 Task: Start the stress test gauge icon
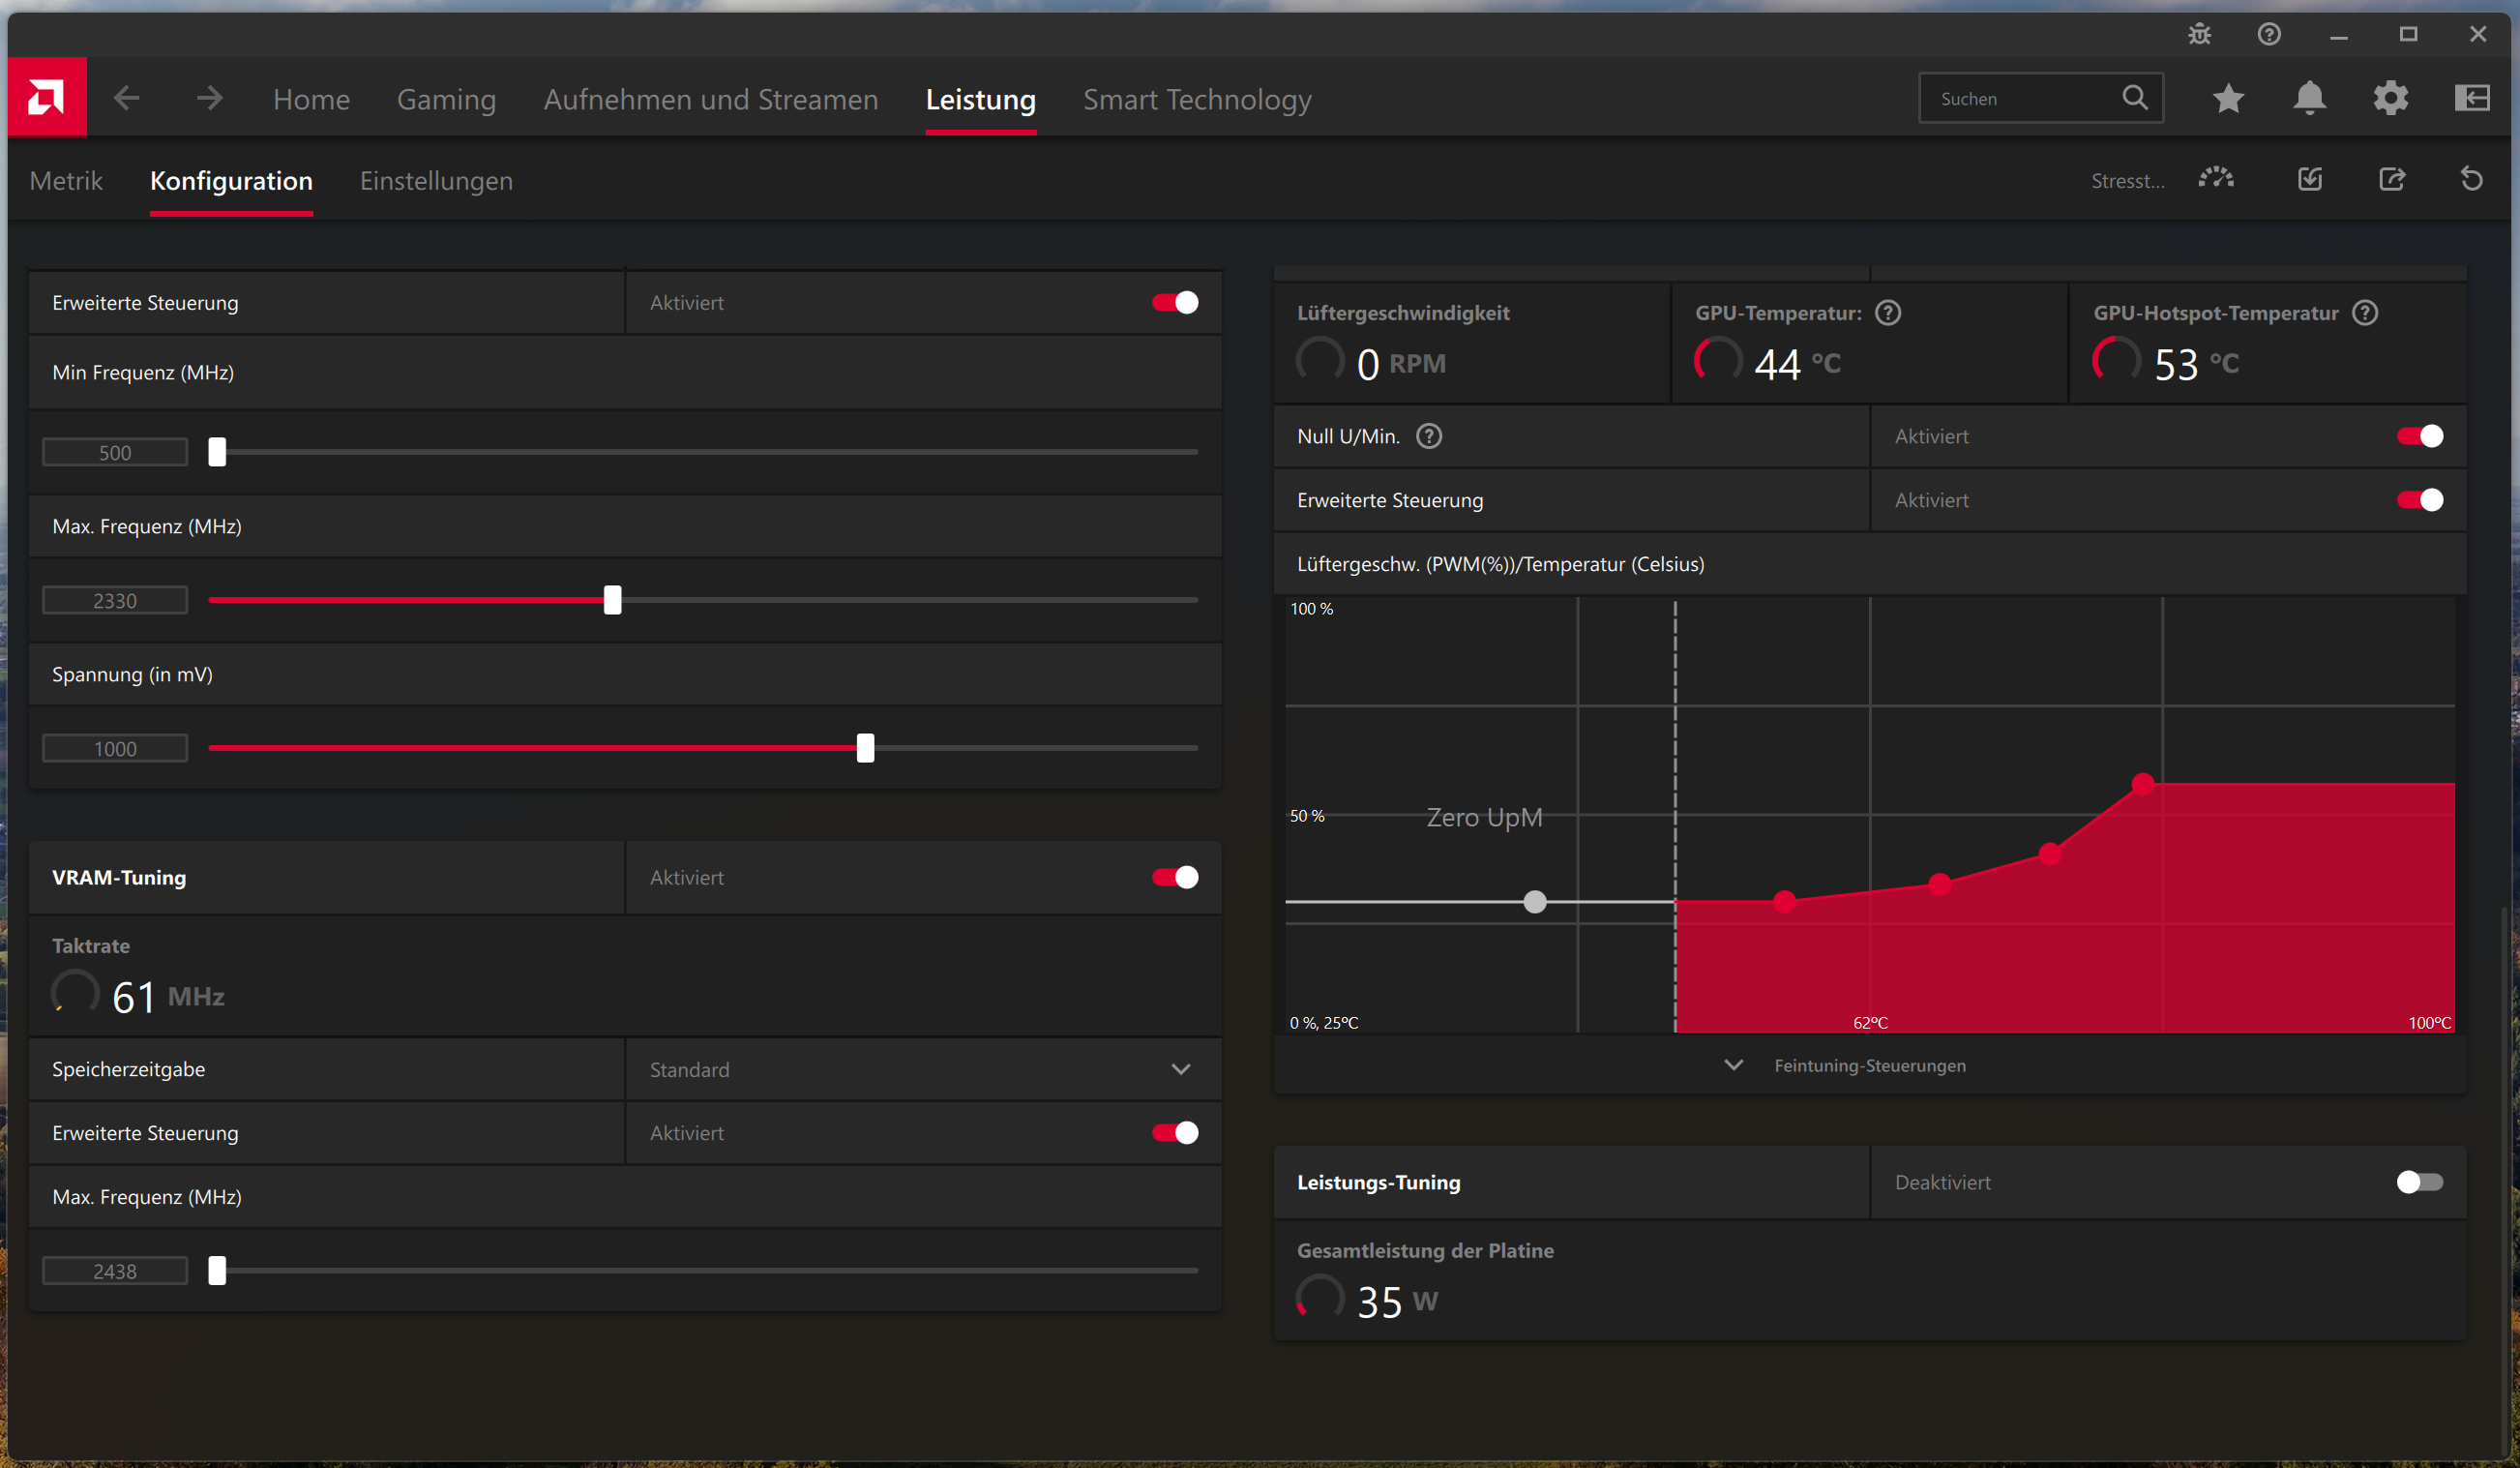click(2216, 179)
